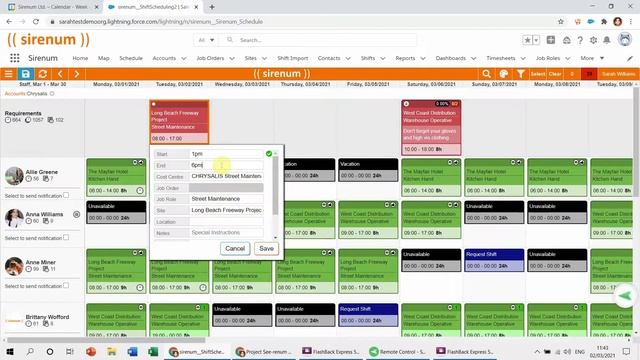Click Clear in the orange toolbar
Screen dimensions: 640x360
[555, 74]
